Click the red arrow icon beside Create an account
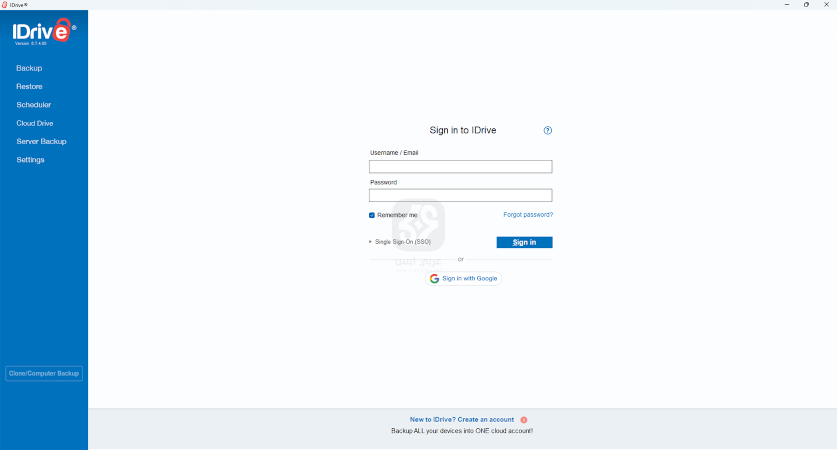The height and width of the screenshot is (450, 837). tap(524, 420)
